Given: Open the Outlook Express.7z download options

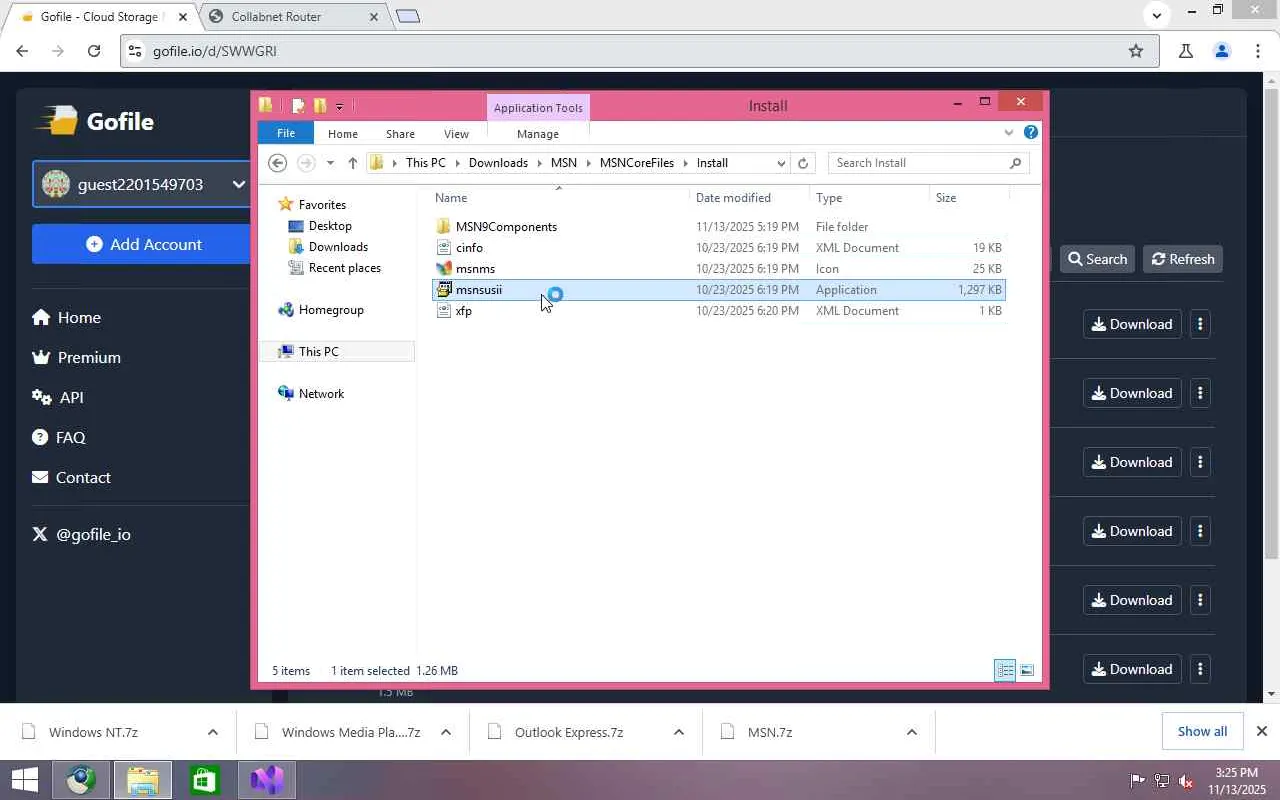Looking at the screenshot, I should coord(679,732).
